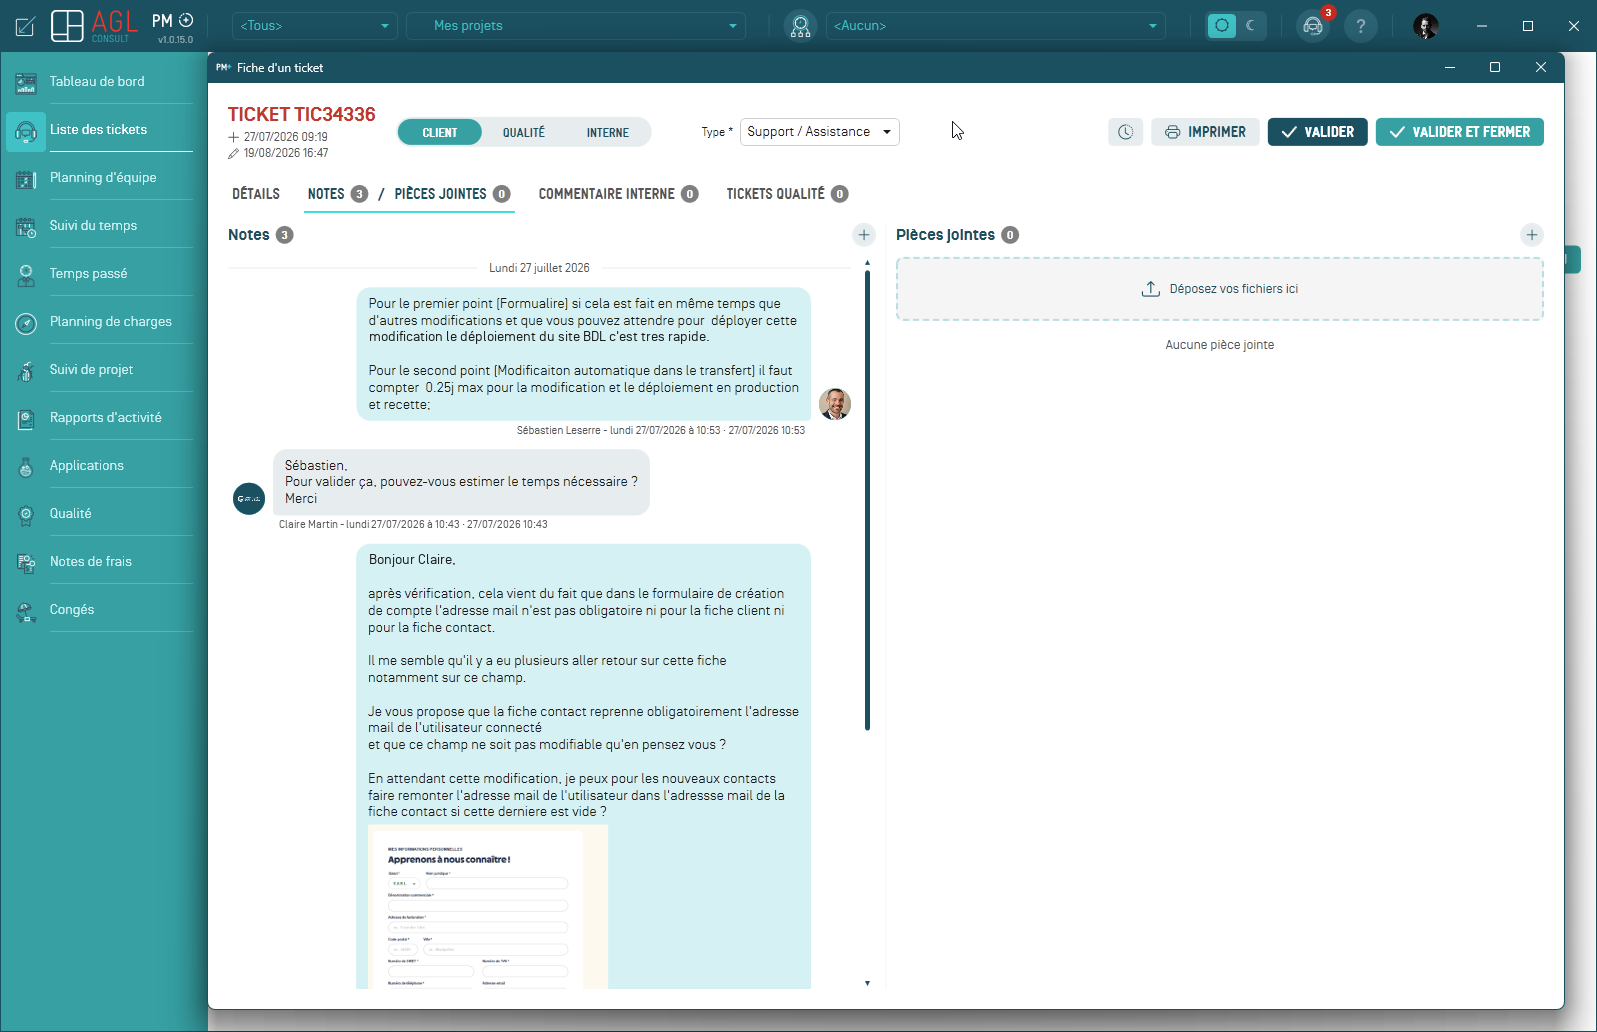Screen dimensions: 1597x1032
Task: Select the PIÈCES JOINTES tab
Action: click(452, 194)
